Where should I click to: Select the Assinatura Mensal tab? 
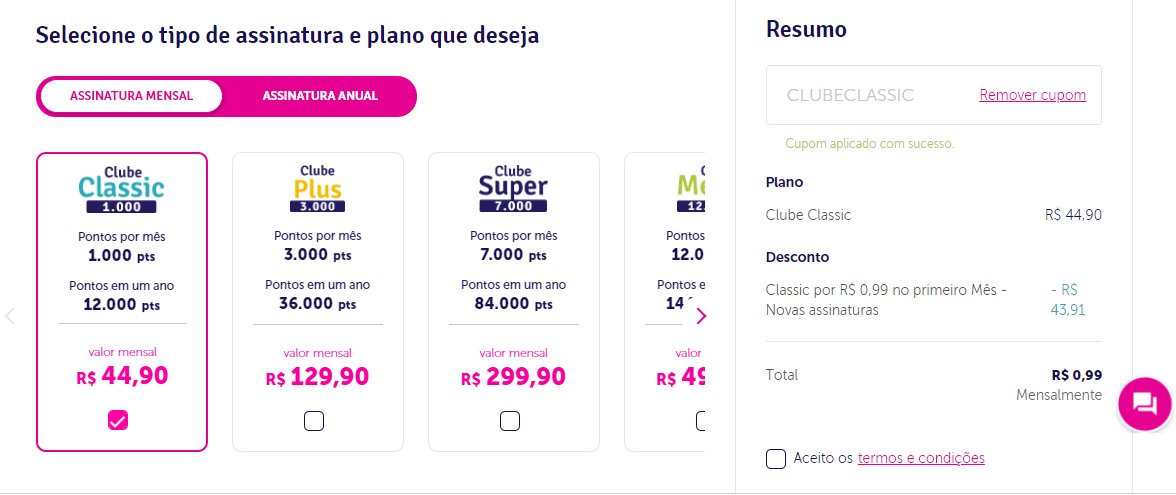point(131,96)
